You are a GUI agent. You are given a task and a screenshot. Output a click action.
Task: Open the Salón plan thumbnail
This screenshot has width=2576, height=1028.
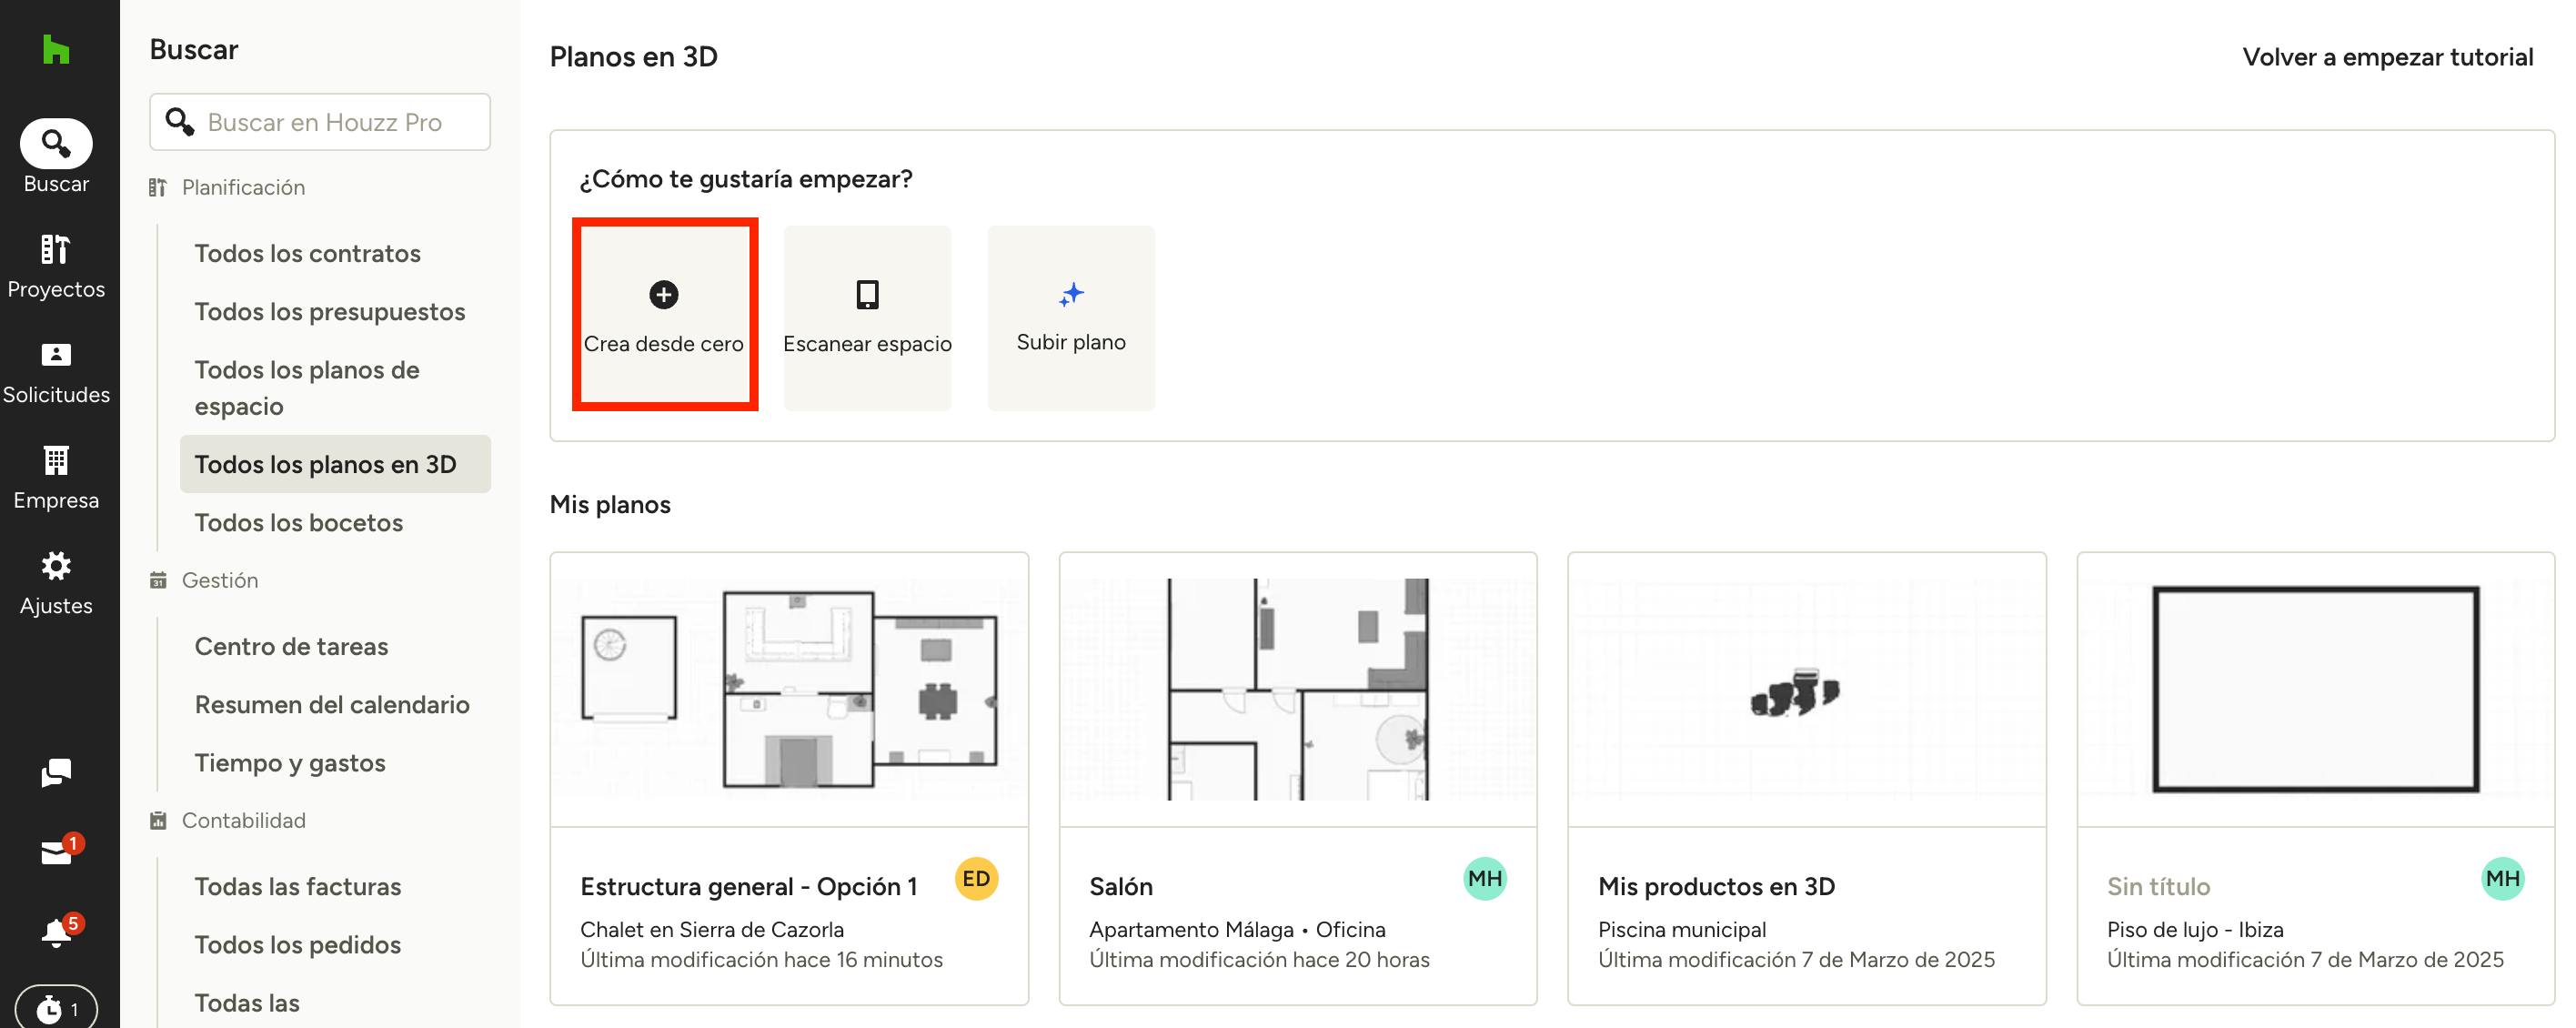click(1297, 690)
